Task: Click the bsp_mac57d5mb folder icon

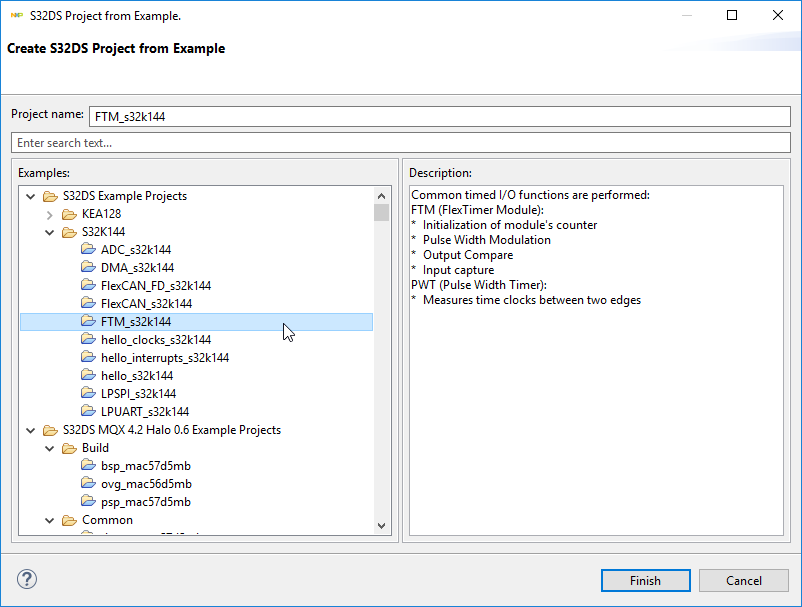Action: click(89, 466)
